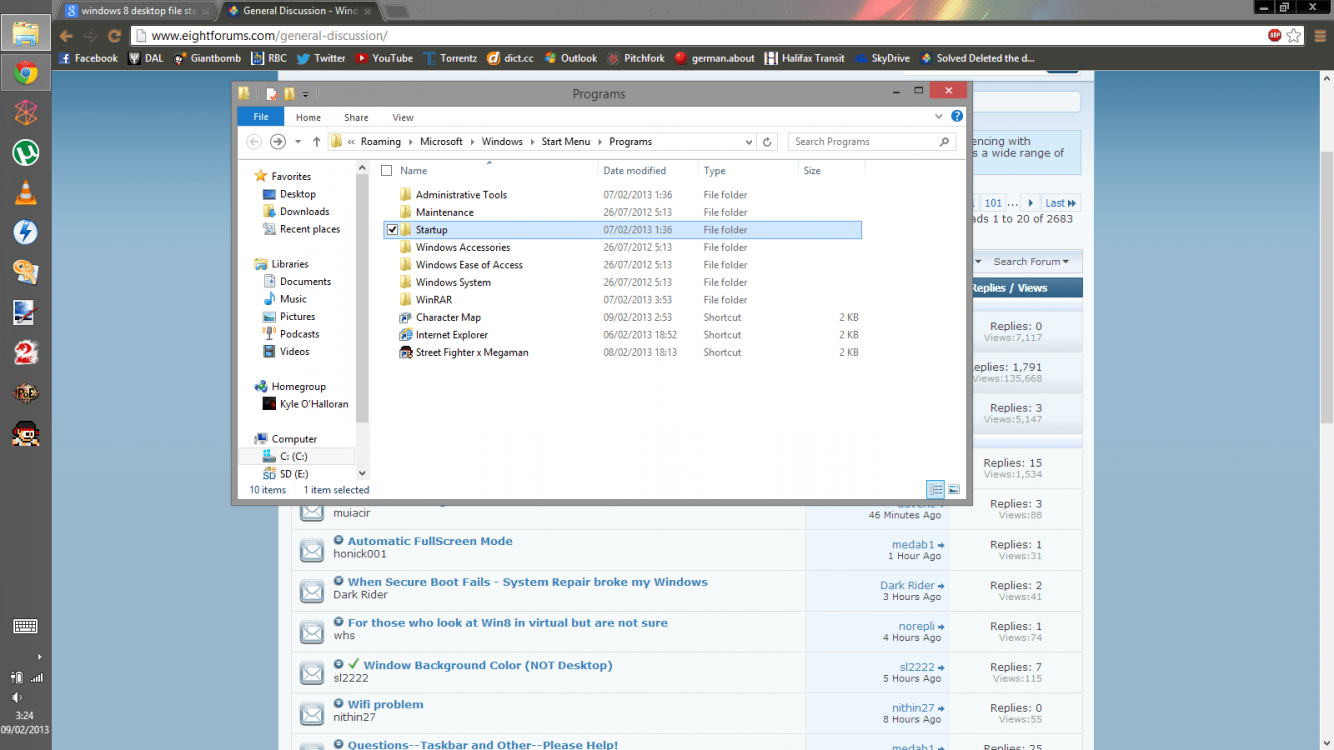Image resolution: width=1334 pixels, height=750 pixels.
Task: Open the Halifax Transit bookmark
Action: click(x=805, y=58)
